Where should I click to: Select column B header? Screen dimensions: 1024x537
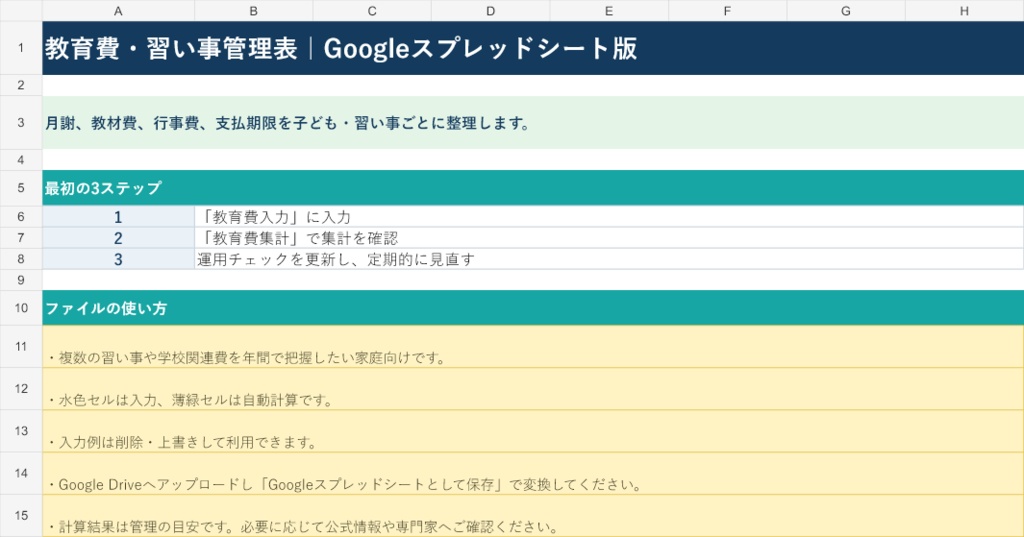click(x=253, y=10)
